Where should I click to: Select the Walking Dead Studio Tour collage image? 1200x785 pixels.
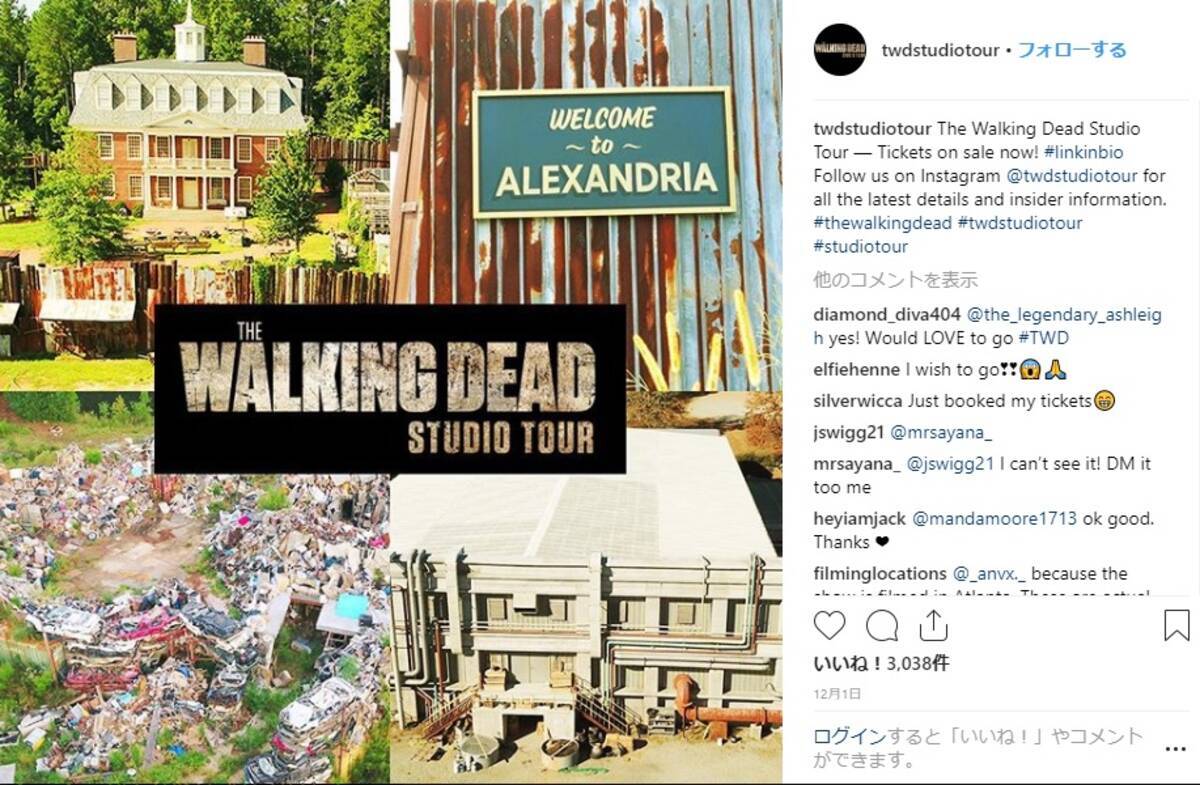pyautogui.click(x=391, y=392)
